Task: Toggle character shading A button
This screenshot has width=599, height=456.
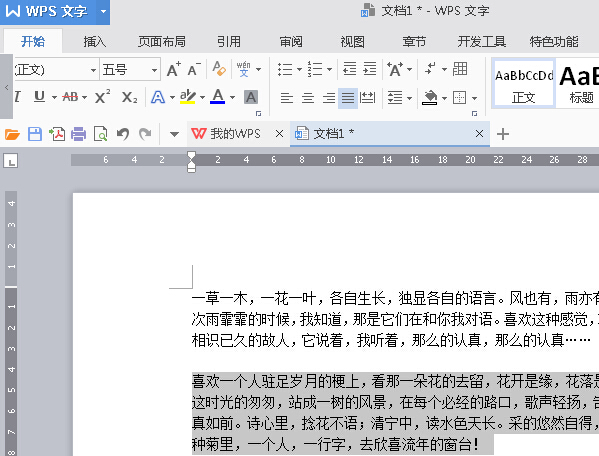Action: (251, 97)
